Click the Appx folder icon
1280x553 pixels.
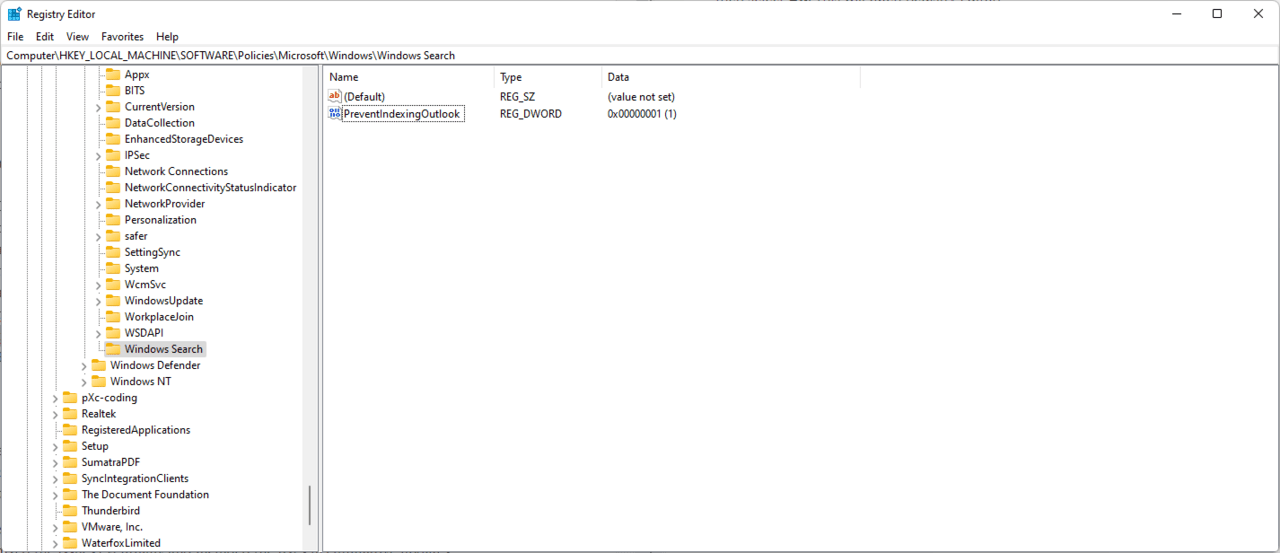112,74
